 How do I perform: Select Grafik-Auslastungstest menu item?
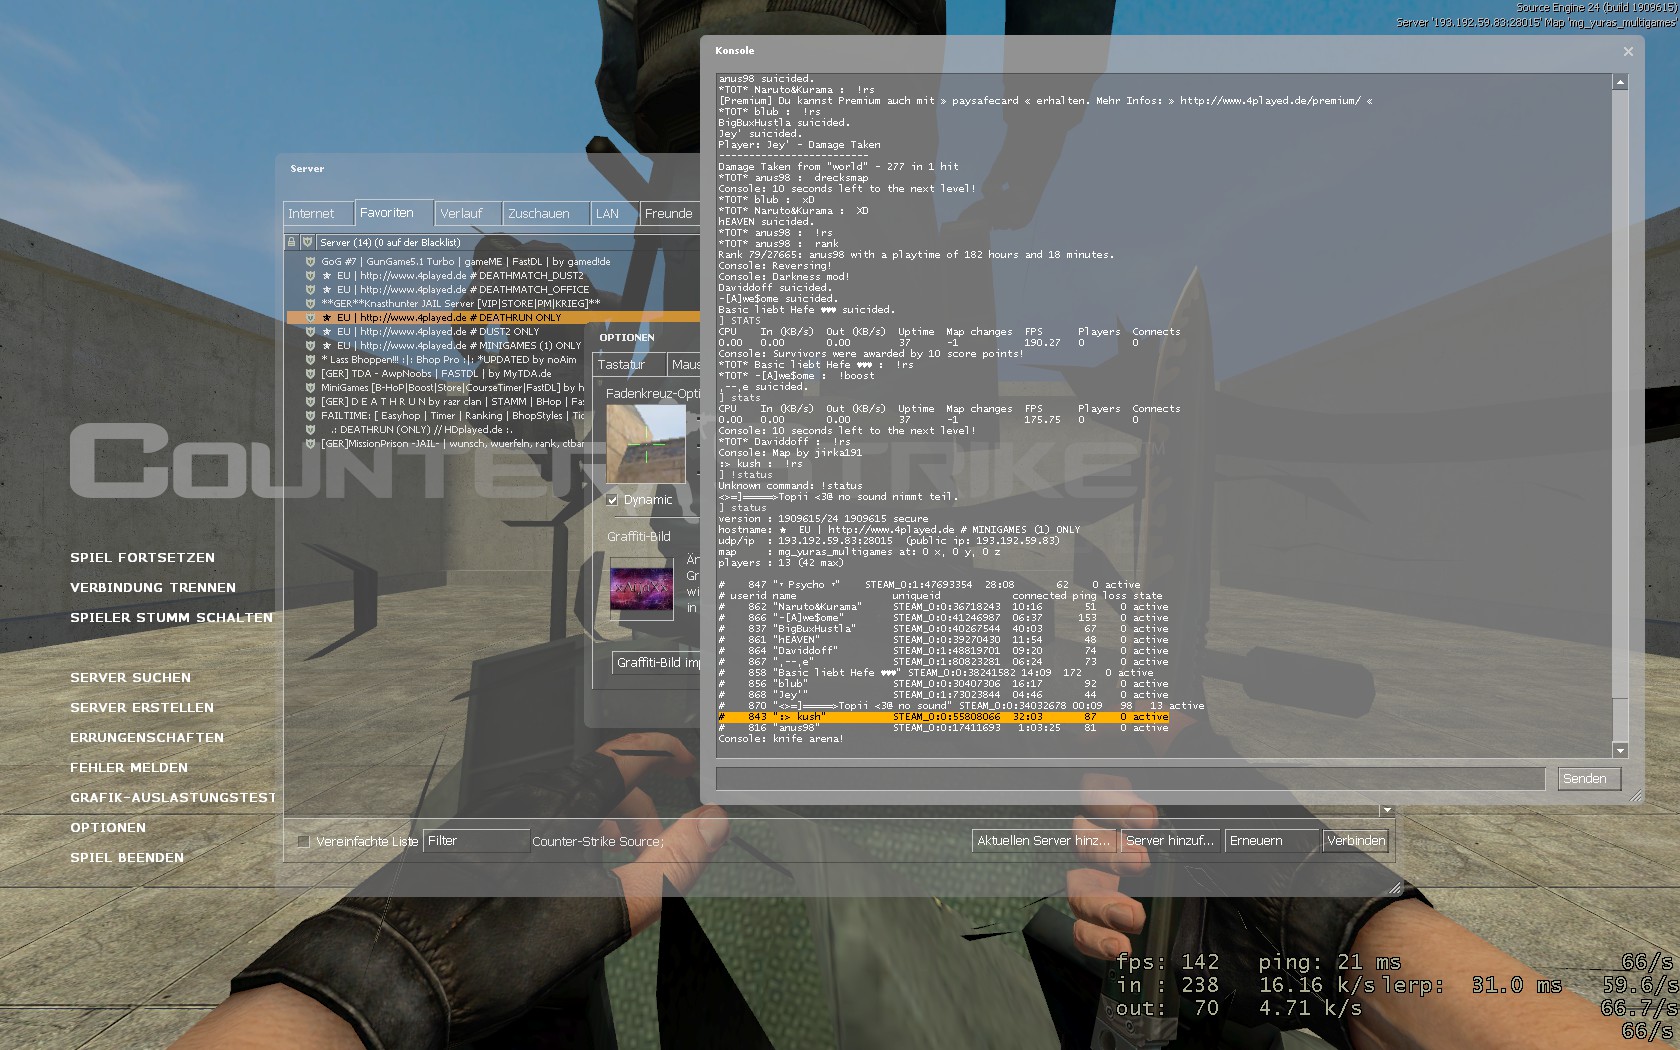172,798
